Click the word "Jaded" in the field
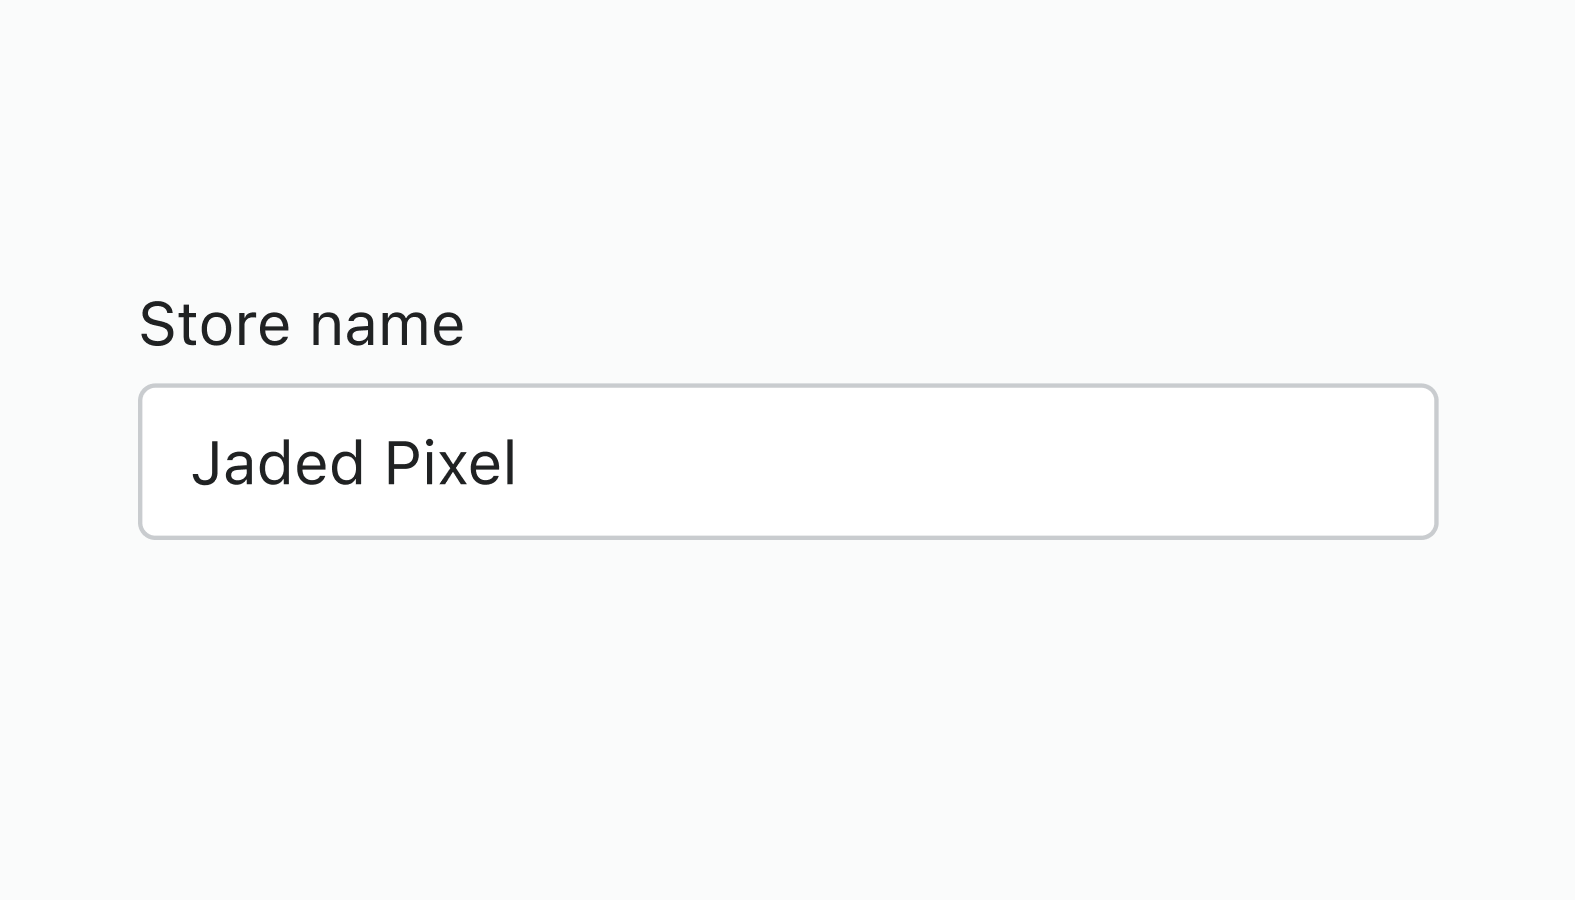This screenshot has height=900, width=1575. (277, 464)
